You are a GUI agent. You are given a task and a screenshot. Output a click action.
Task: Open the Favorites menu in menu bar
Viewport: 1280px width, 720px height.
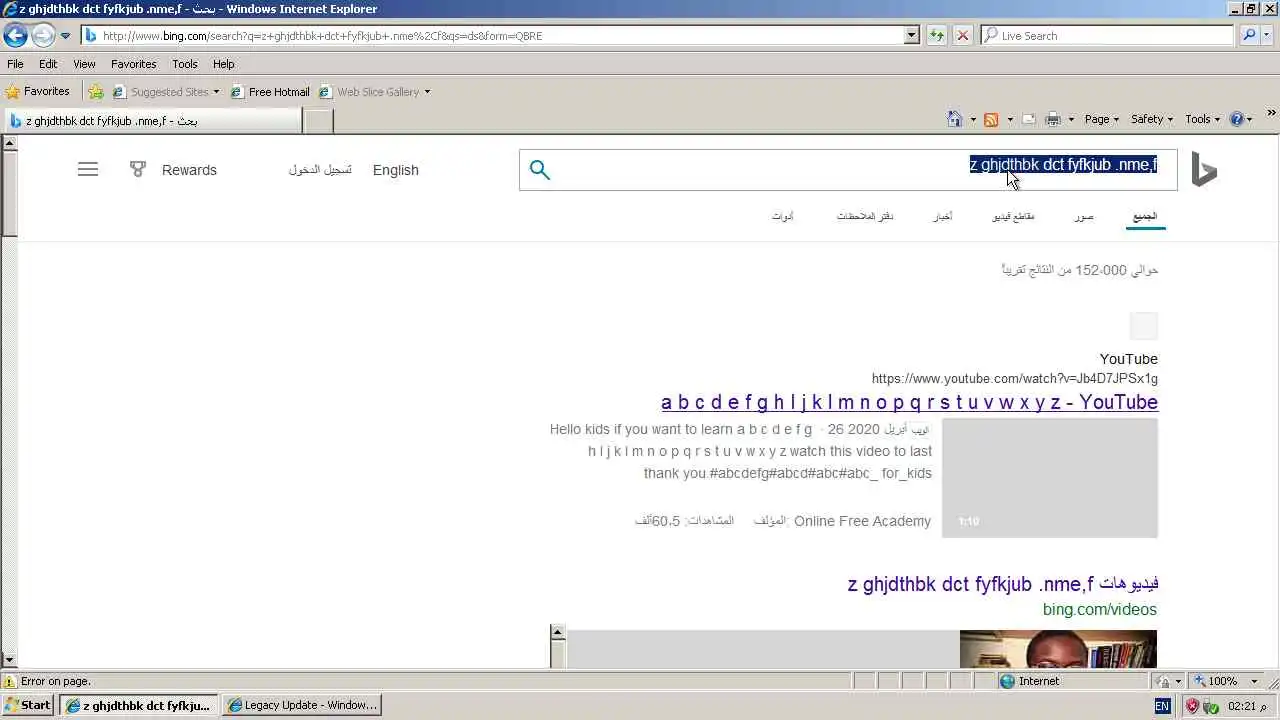(x=133, y=64)
